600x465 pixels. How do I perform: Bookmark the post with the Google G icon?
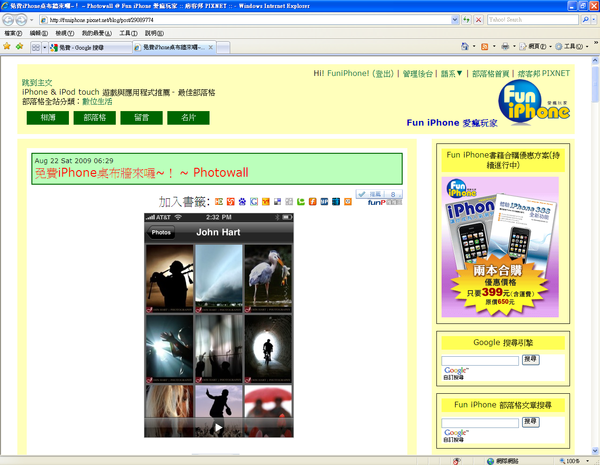coord(254,202)
